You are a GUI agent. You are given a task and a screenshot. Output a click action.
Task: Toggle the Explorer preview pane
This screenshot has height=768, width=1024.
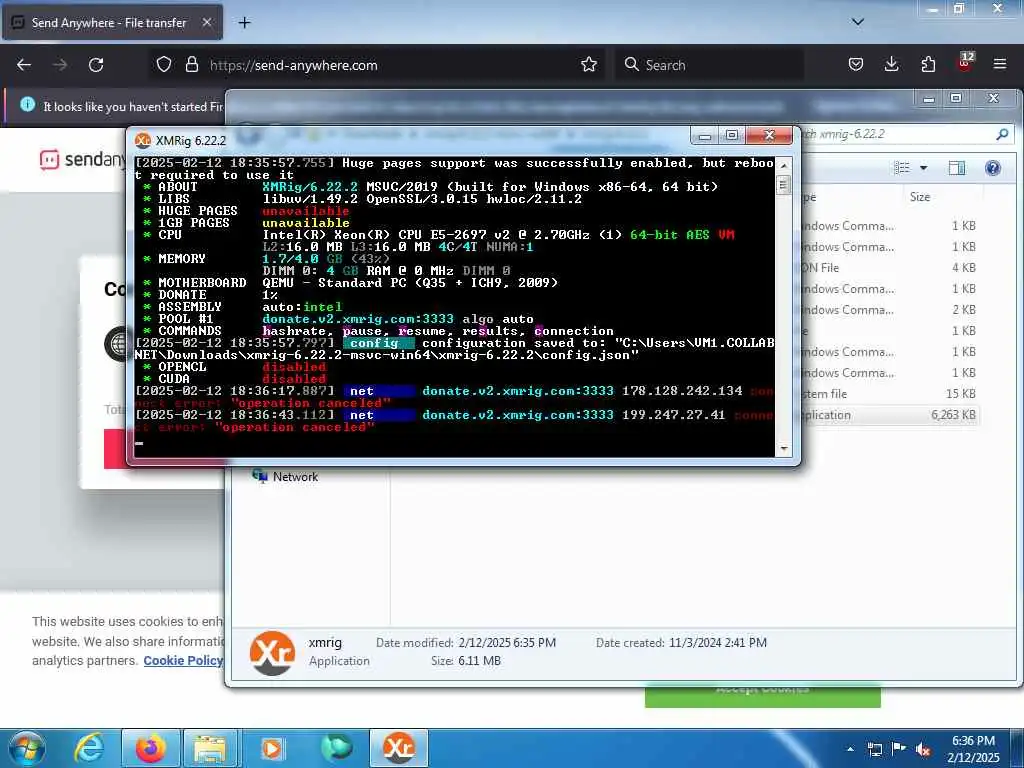click(x=957, y=168)
